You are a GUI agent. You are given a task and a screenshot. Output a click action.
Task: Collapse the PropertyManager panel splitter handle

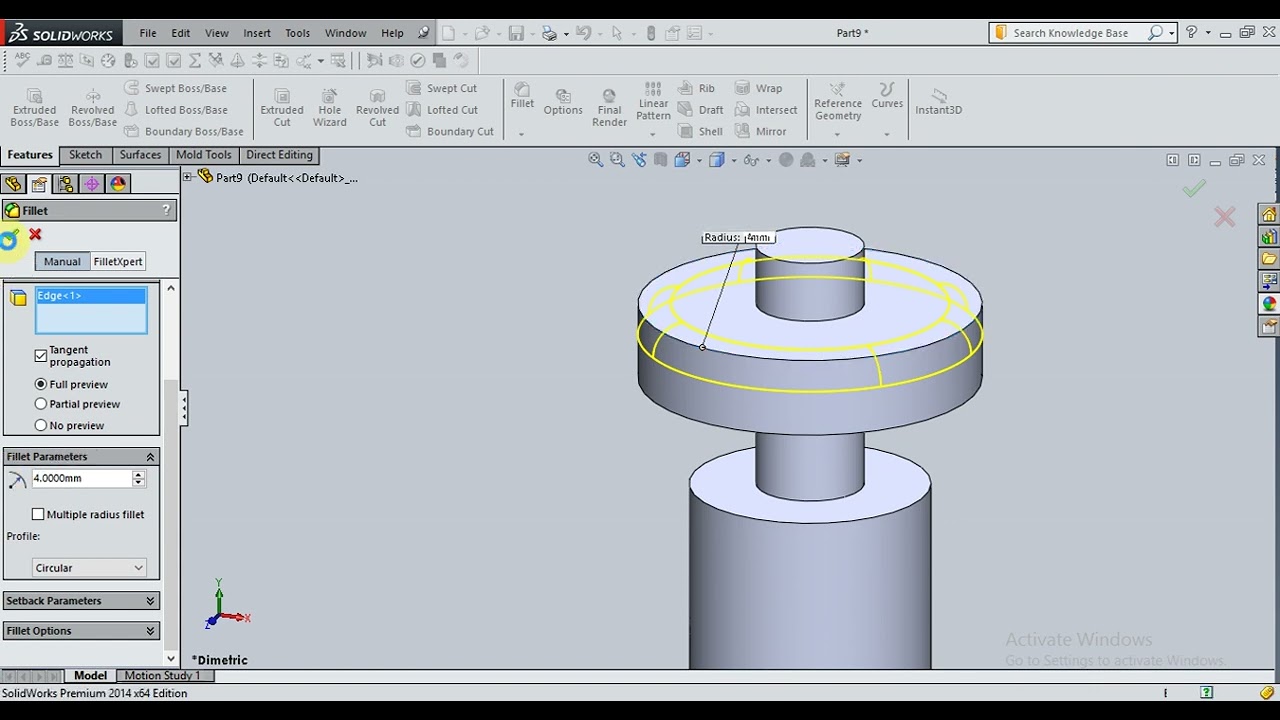[x=184, y=407]
